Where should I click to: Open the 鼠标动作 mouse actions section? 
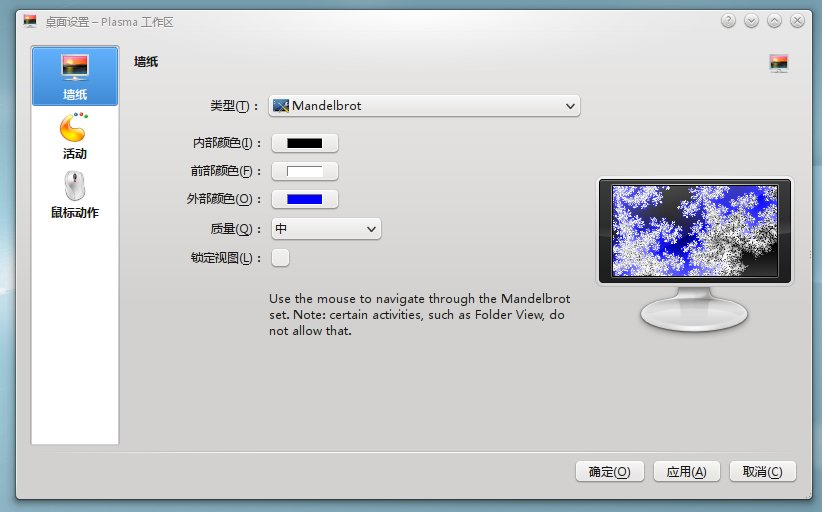[75, 194]
